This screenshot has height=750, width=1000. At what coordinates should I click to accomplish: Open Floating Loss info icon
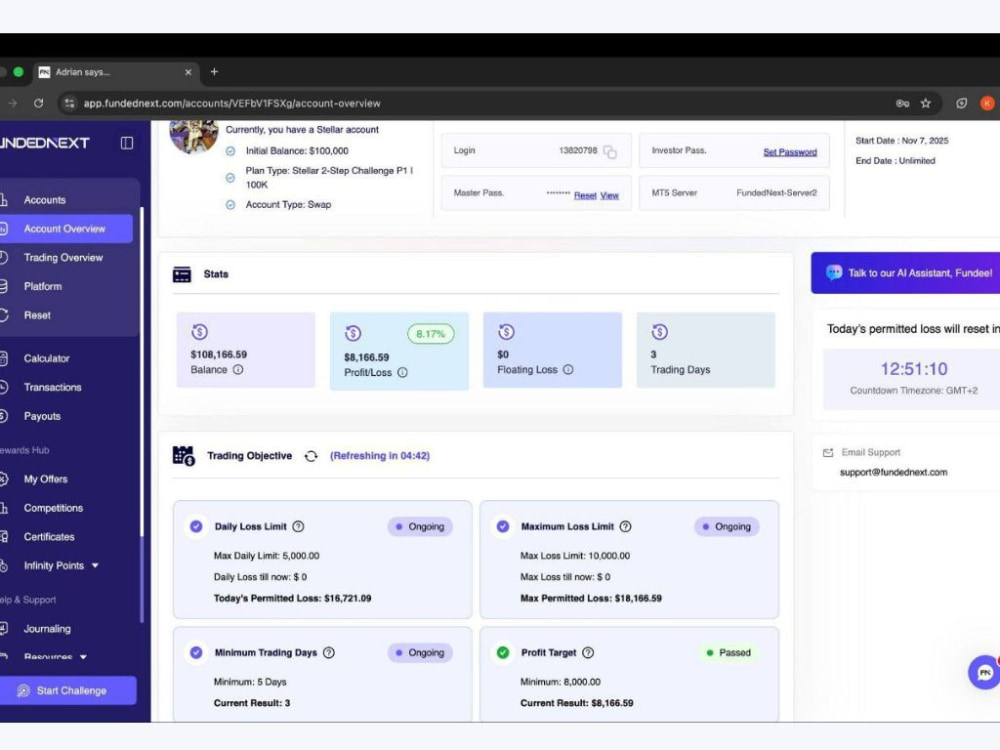click(568, 369)
